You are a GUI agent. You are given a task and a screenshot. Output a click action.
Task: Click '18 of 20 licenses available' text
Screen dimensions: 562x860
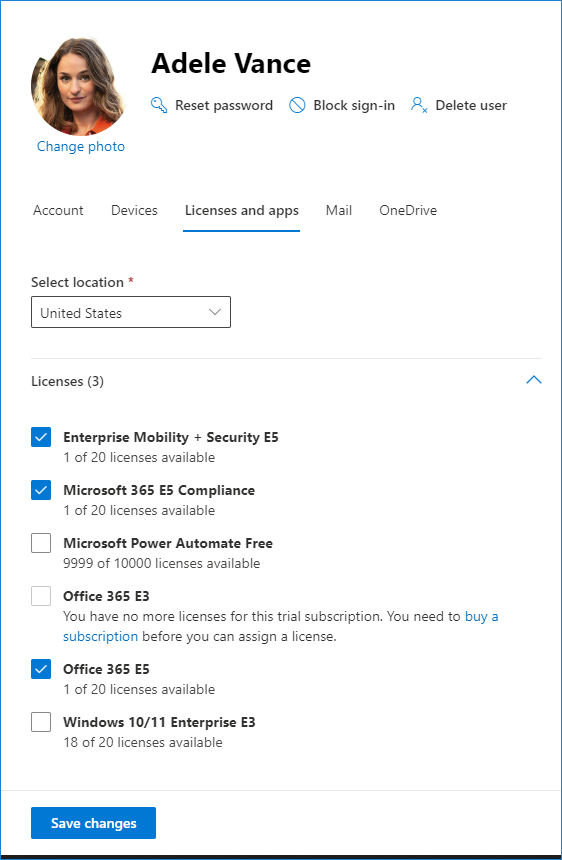(x=143, y=742)
